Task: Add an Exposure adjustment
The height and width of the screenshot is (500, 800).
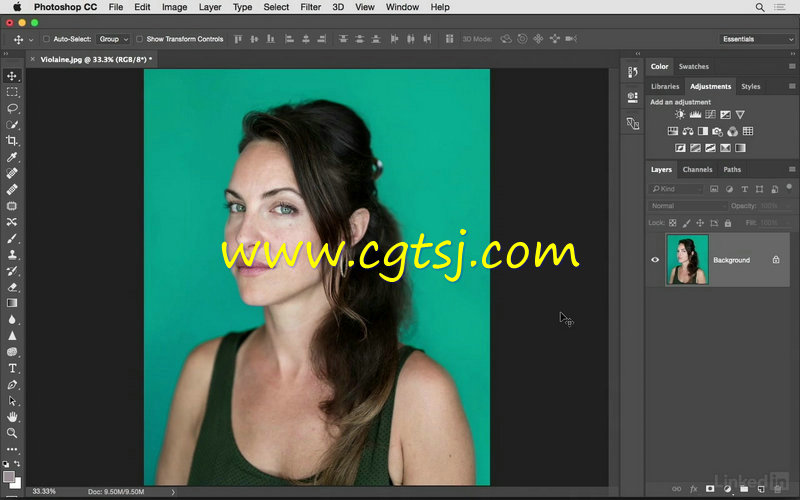Action: tap(725, 114)
